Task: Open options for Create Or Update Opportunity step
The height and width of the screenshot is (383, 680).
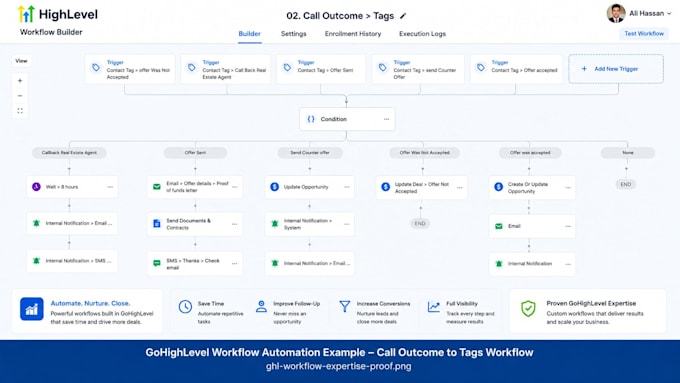Action: point(568,188)
